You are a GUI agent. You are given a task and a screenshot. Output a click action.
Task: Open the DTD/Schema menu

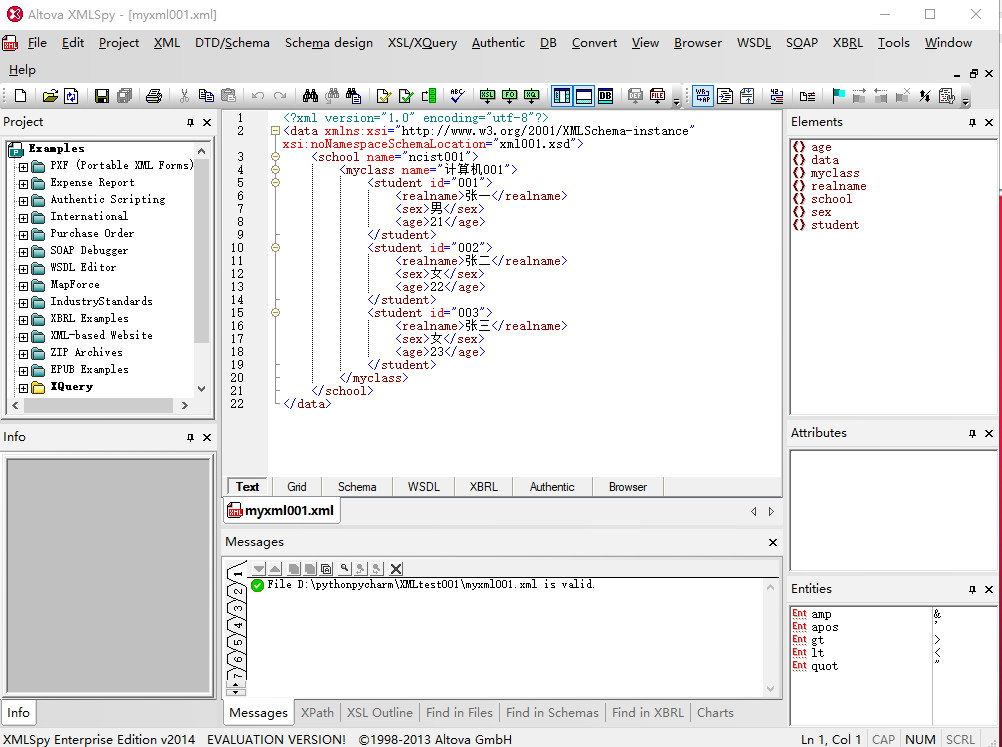(232, 43)
